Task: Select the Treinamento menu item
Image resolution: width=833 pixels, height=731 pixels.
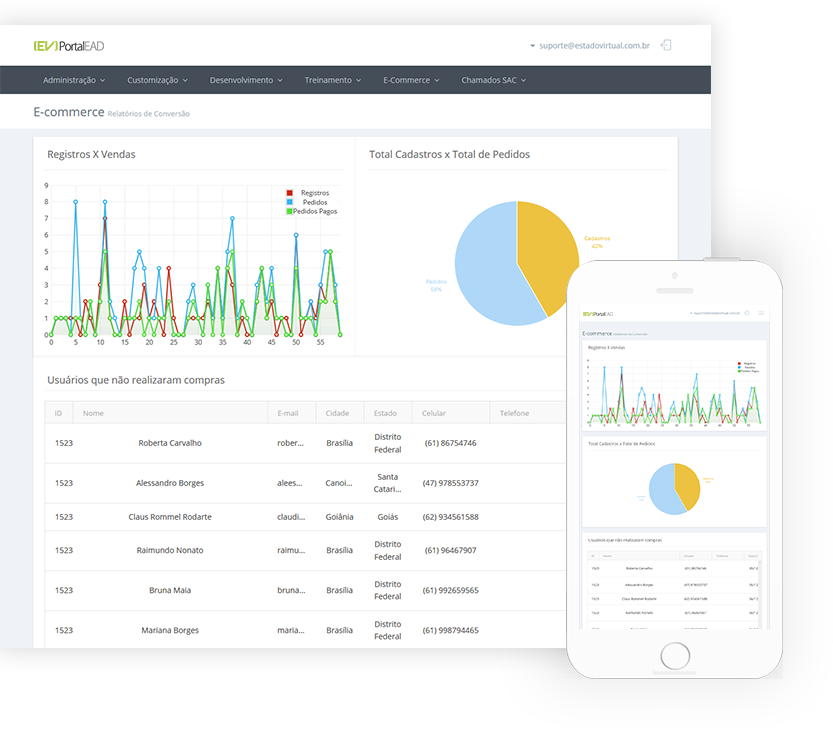Action: [x=332, y=80]
